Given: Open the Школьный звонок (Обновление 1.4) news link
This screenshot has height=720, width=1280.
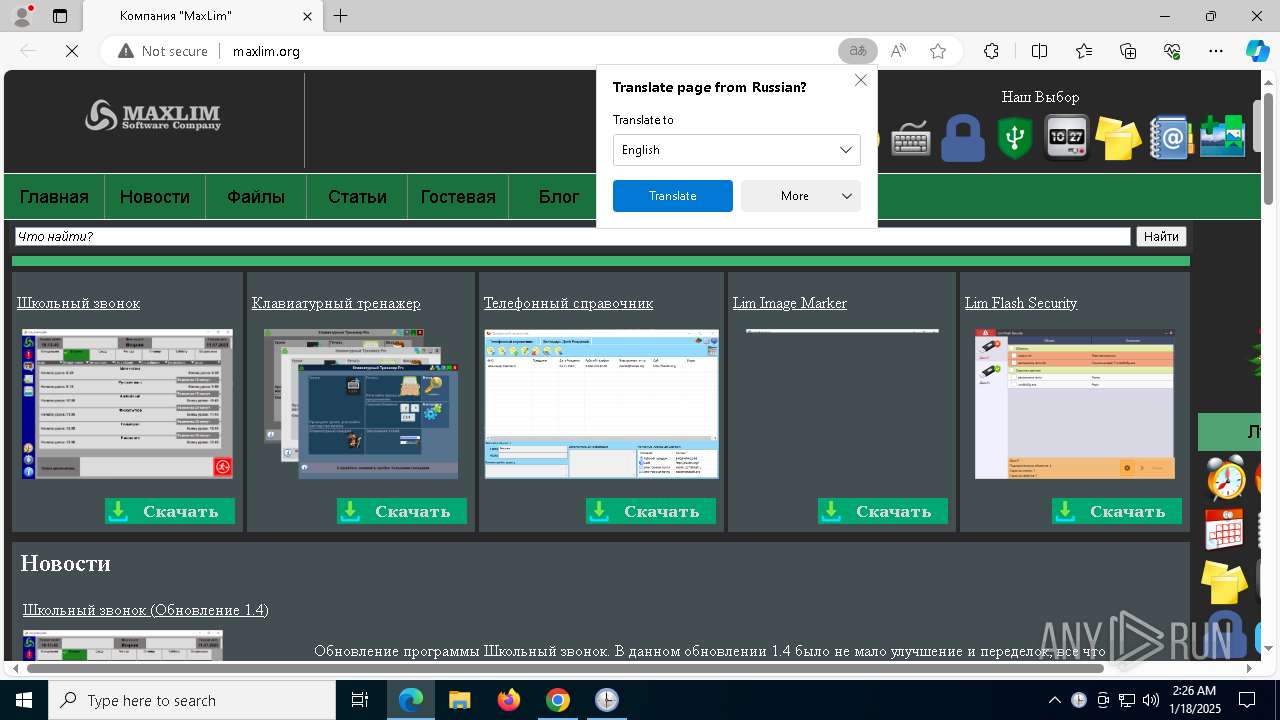Looking at the screenshot, I should [x=145, y=610].
